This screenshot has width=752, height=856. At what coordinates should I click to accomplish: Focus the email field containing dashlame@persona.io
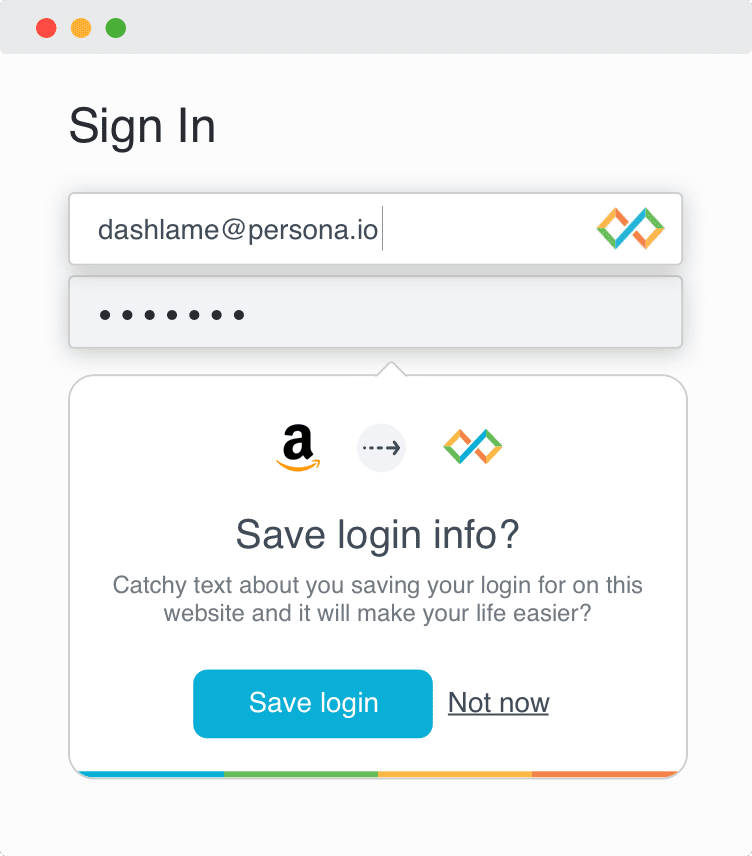coord(300,230)
